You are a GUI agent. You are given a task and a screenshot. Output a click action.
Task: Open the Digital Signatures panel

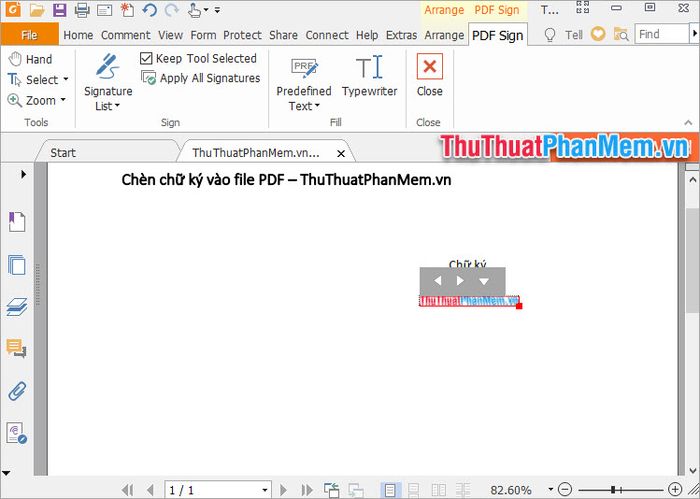point(17,433)
